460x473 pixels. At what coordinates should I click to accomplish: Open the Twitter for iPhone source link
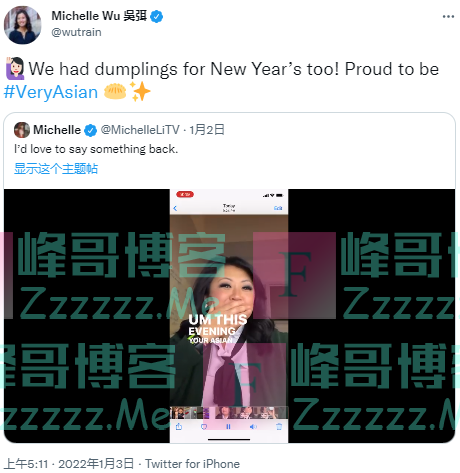(192, 464)
